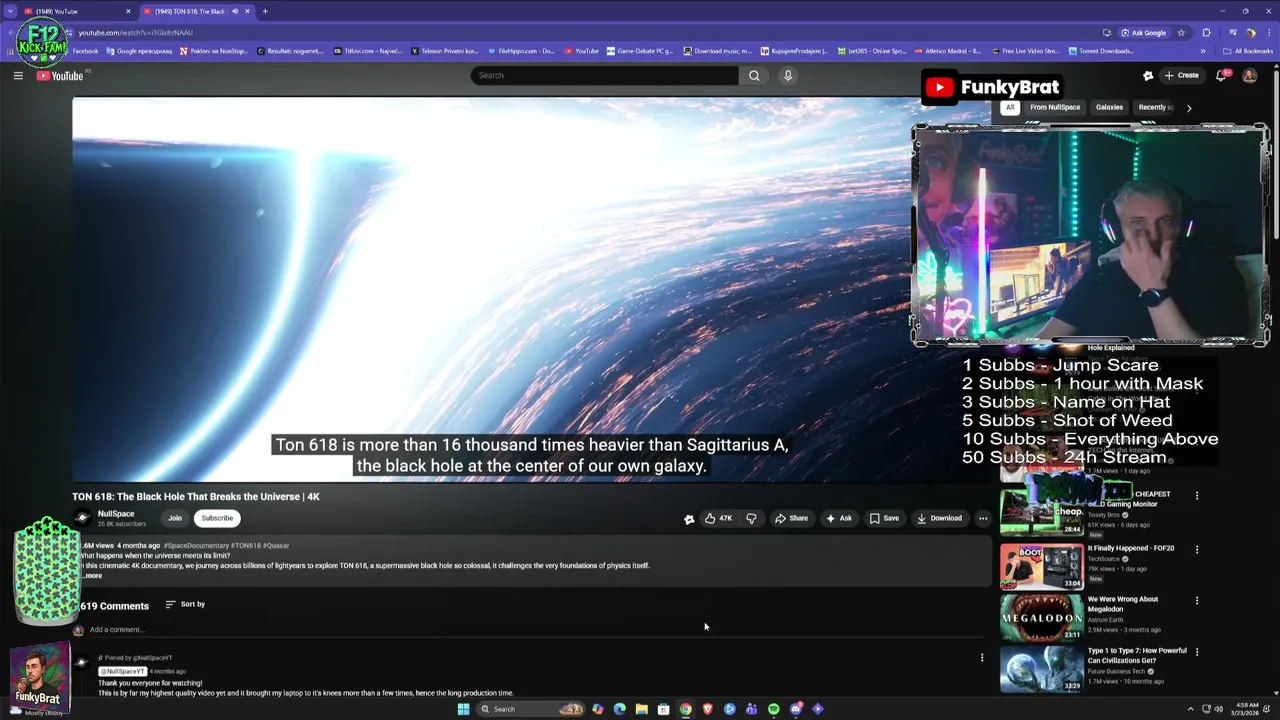Select the Recently uploaded chip
Screen dimensions: 1280x720
point(1155,107)
